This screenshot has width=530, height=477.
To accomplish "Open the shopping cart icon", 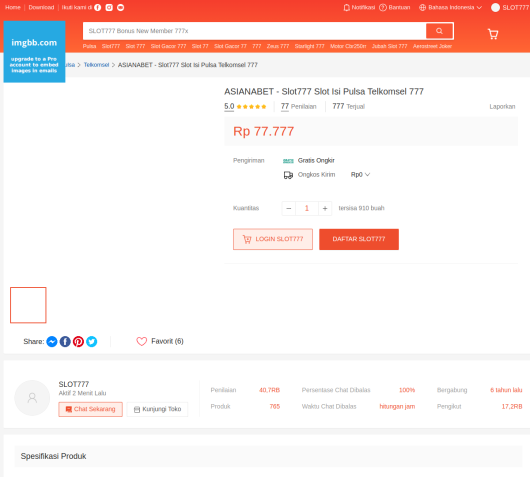I will [493, 34].
